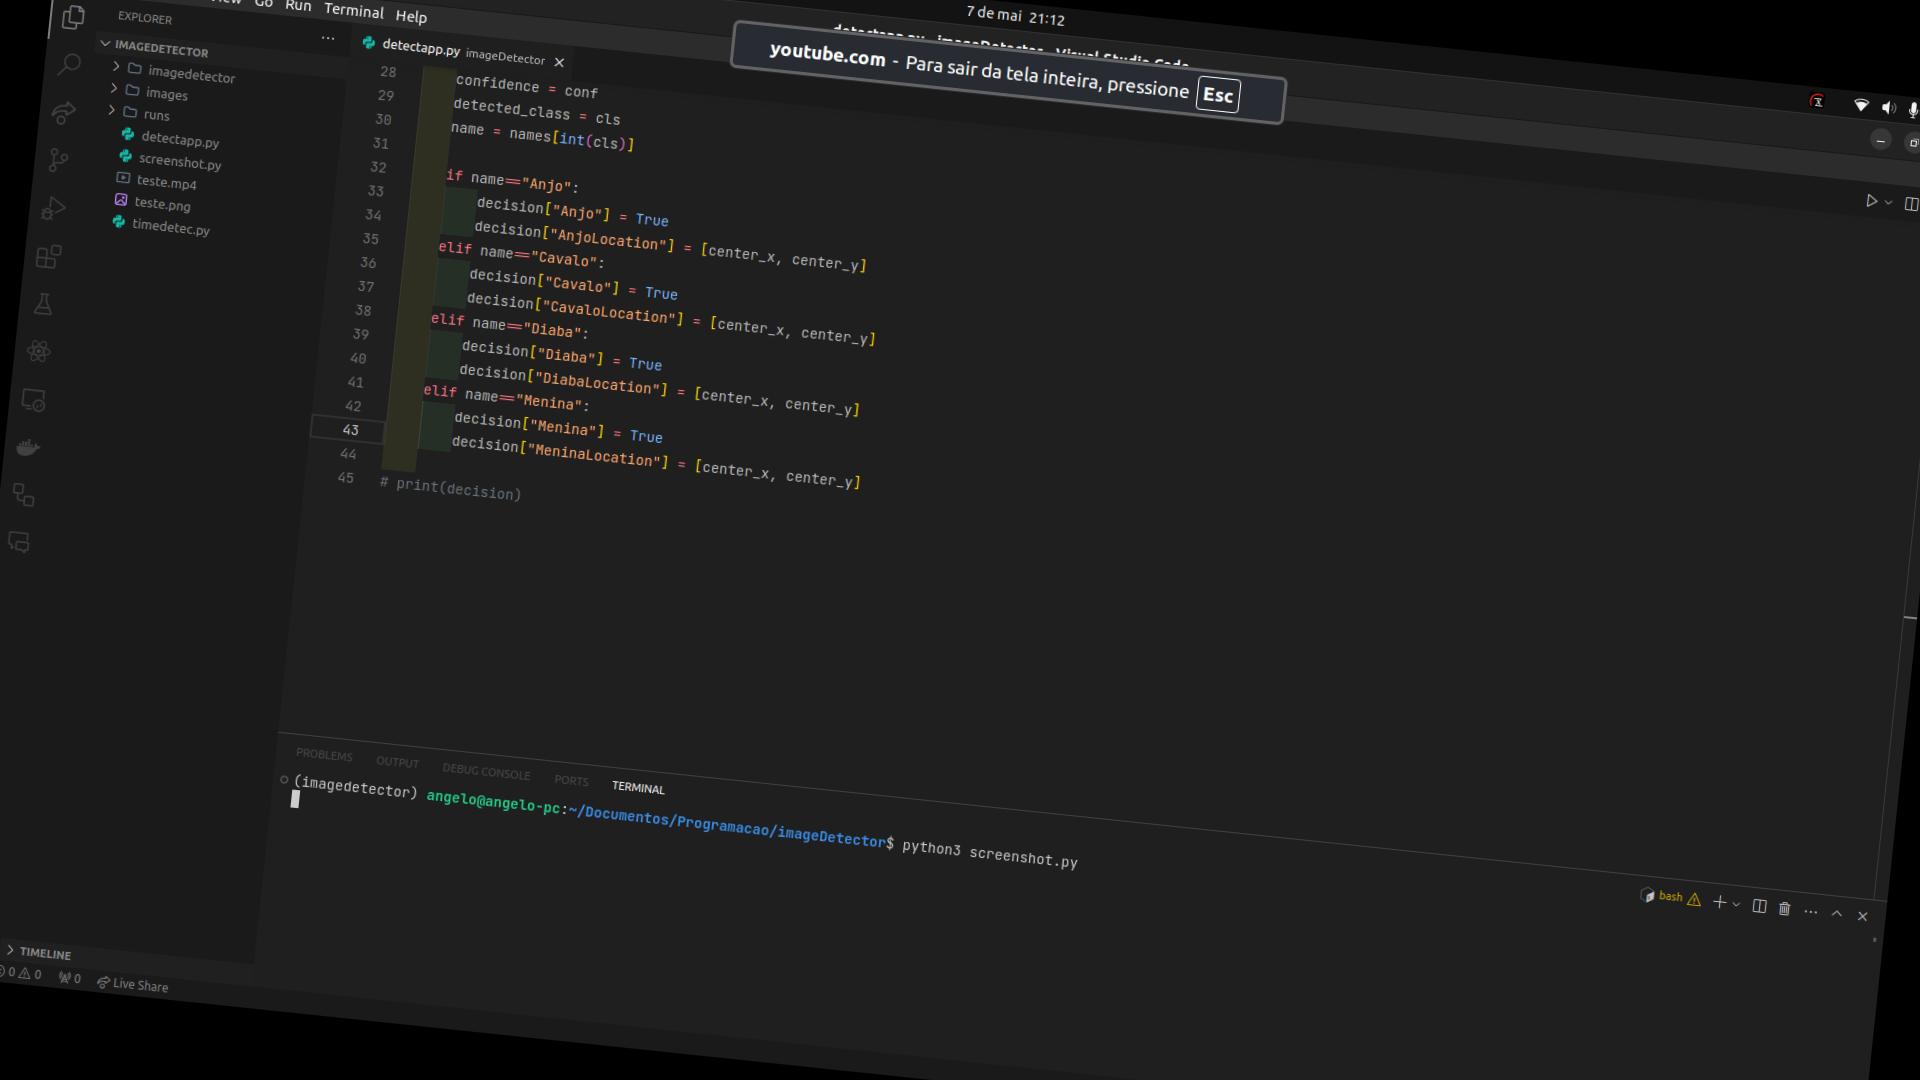
Task: Open the Search view in activity bar
Action: [x=69, y=66]
